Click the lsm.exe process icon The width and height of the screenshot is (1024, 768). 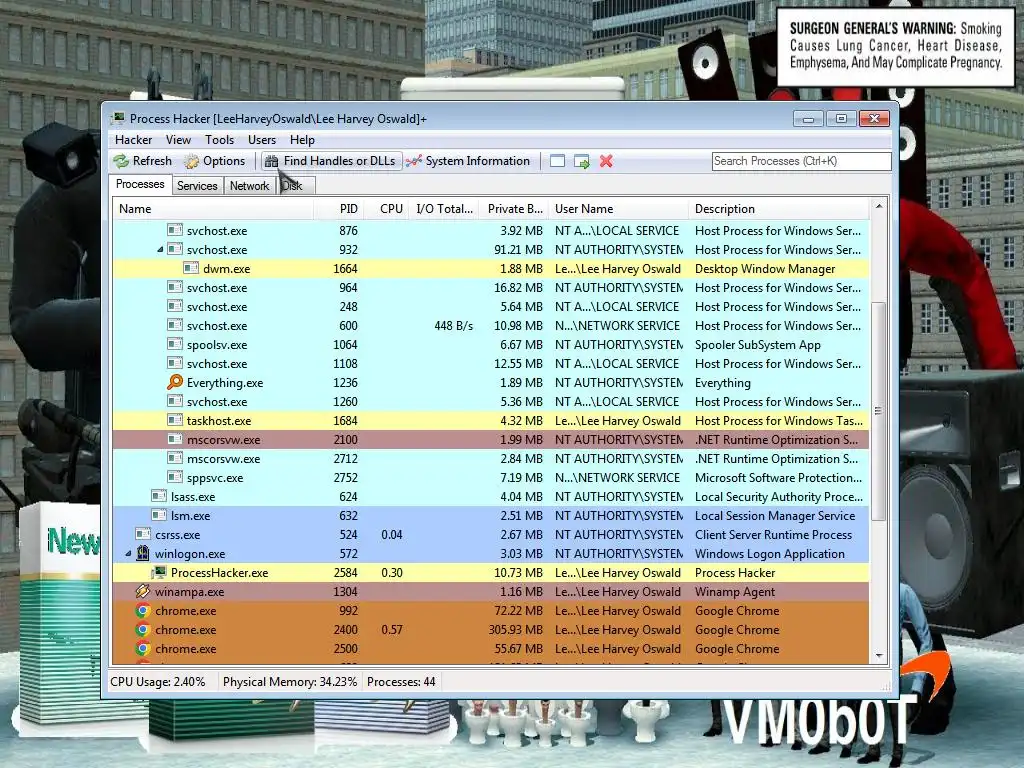[159, 515]
